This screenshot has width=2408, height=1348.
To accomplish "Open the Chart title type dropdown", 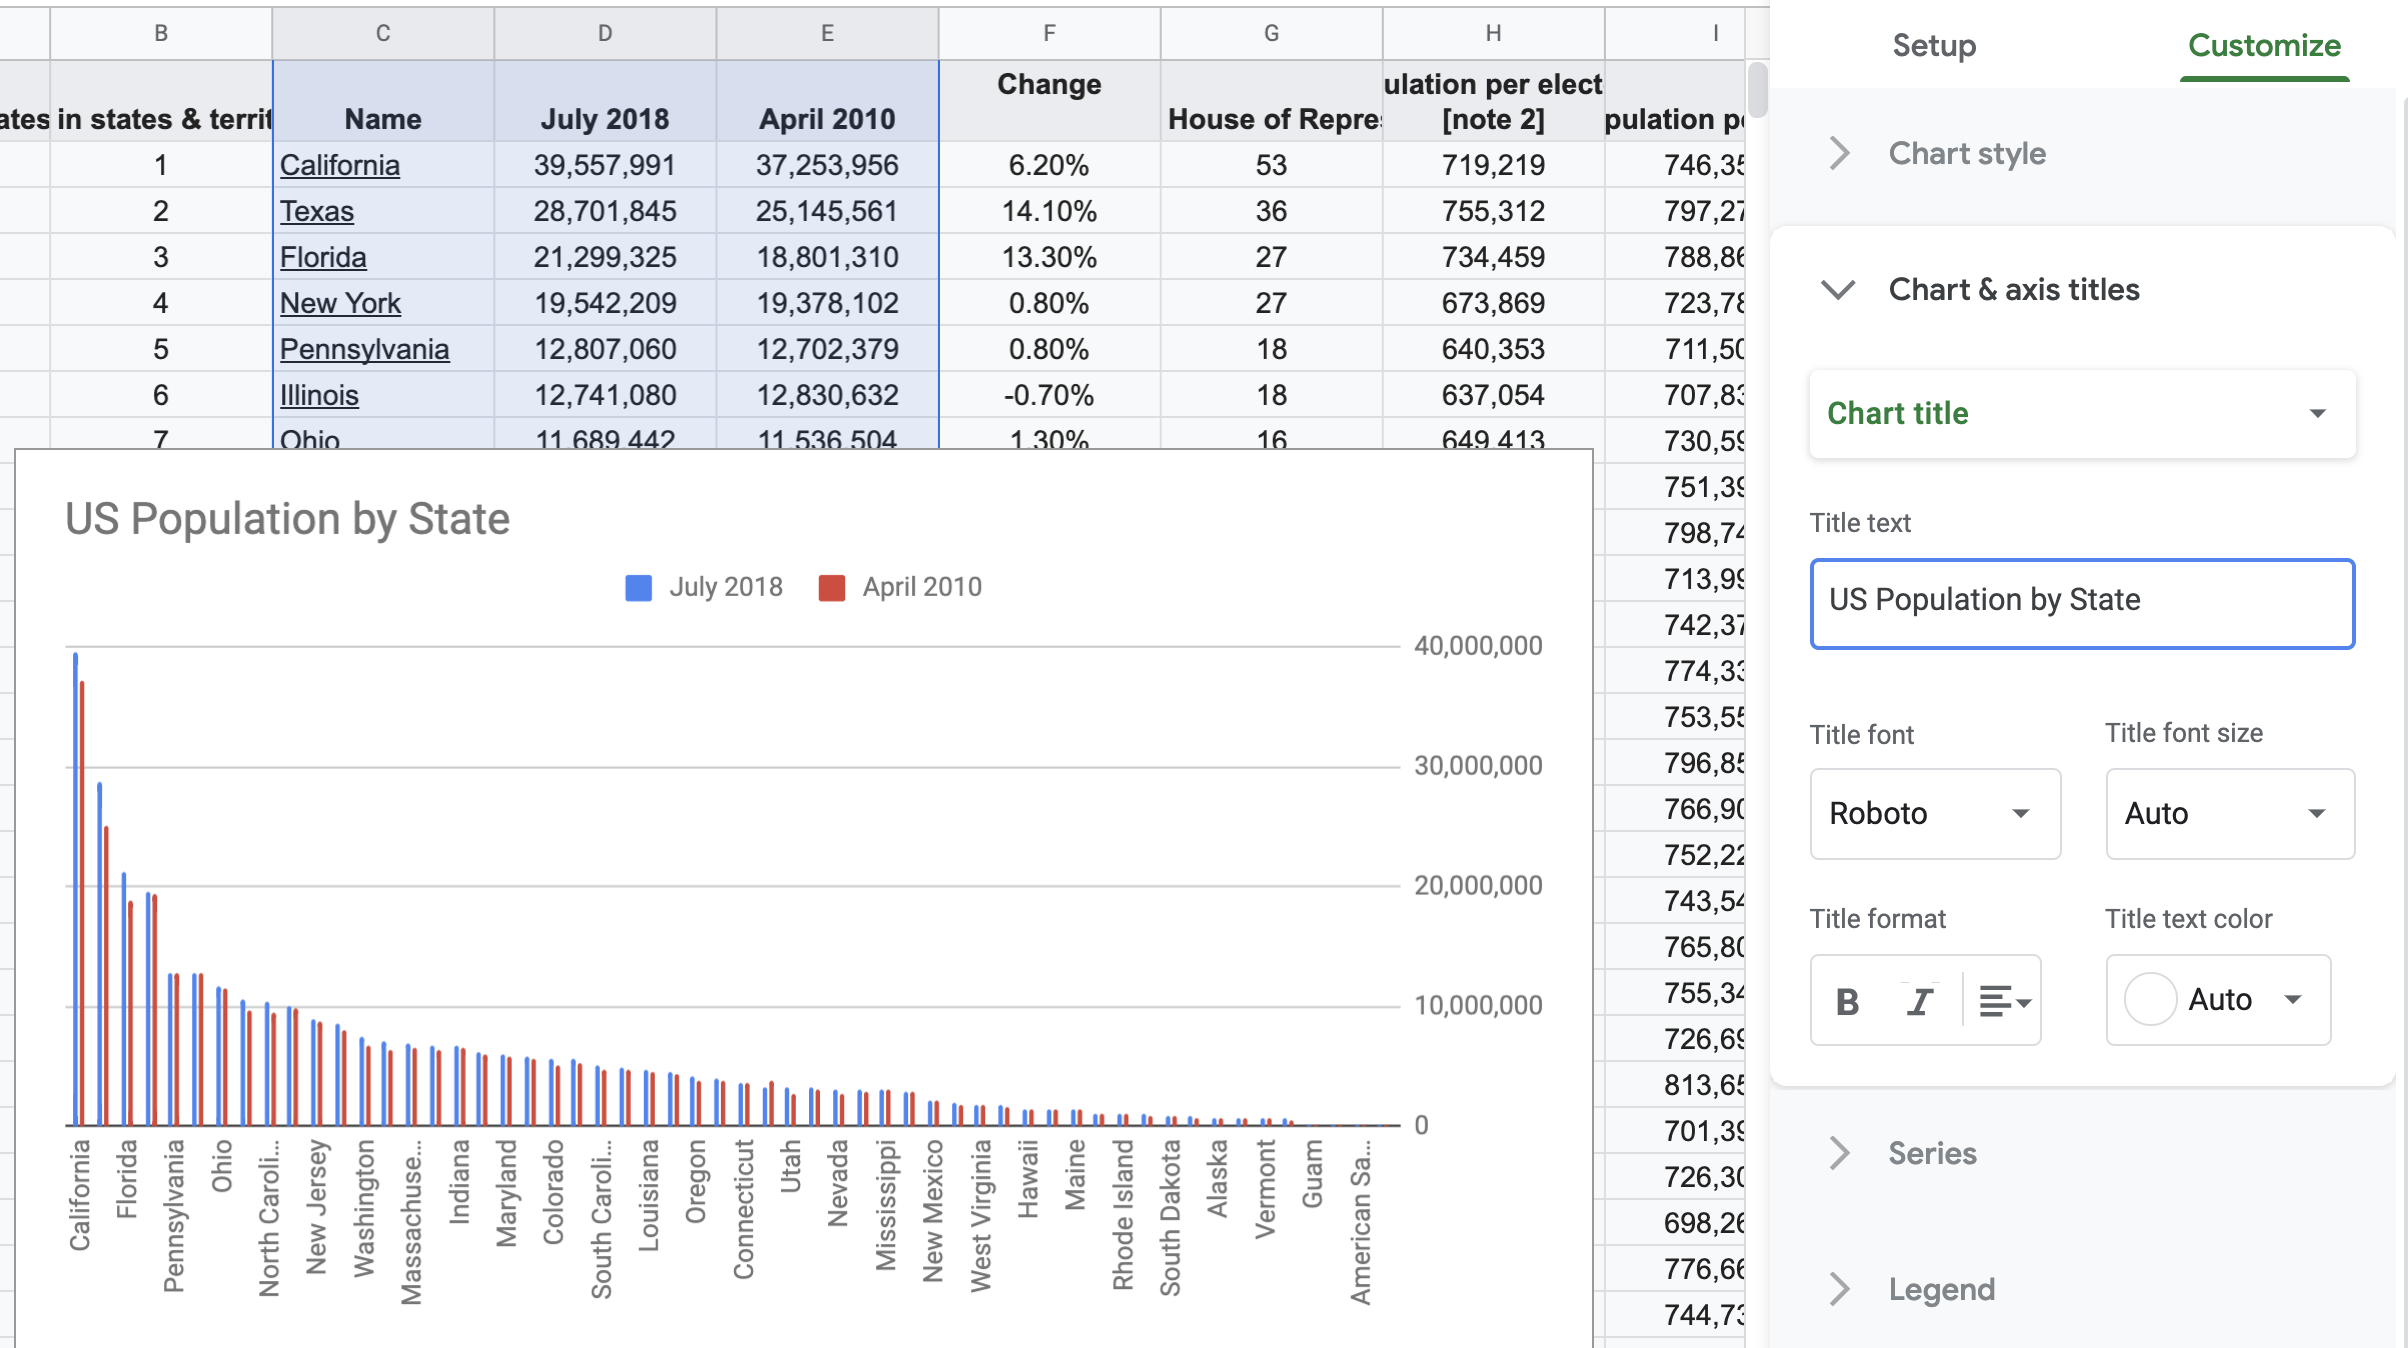I will pyautogui.click(x=2081, y=414).
